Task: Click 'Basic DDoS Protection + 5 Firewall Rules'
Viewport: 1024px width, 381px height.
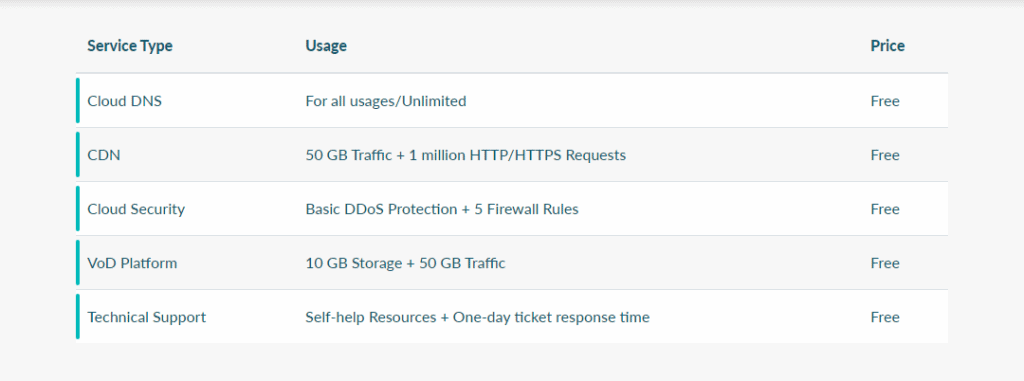Action: click(442, 209)
